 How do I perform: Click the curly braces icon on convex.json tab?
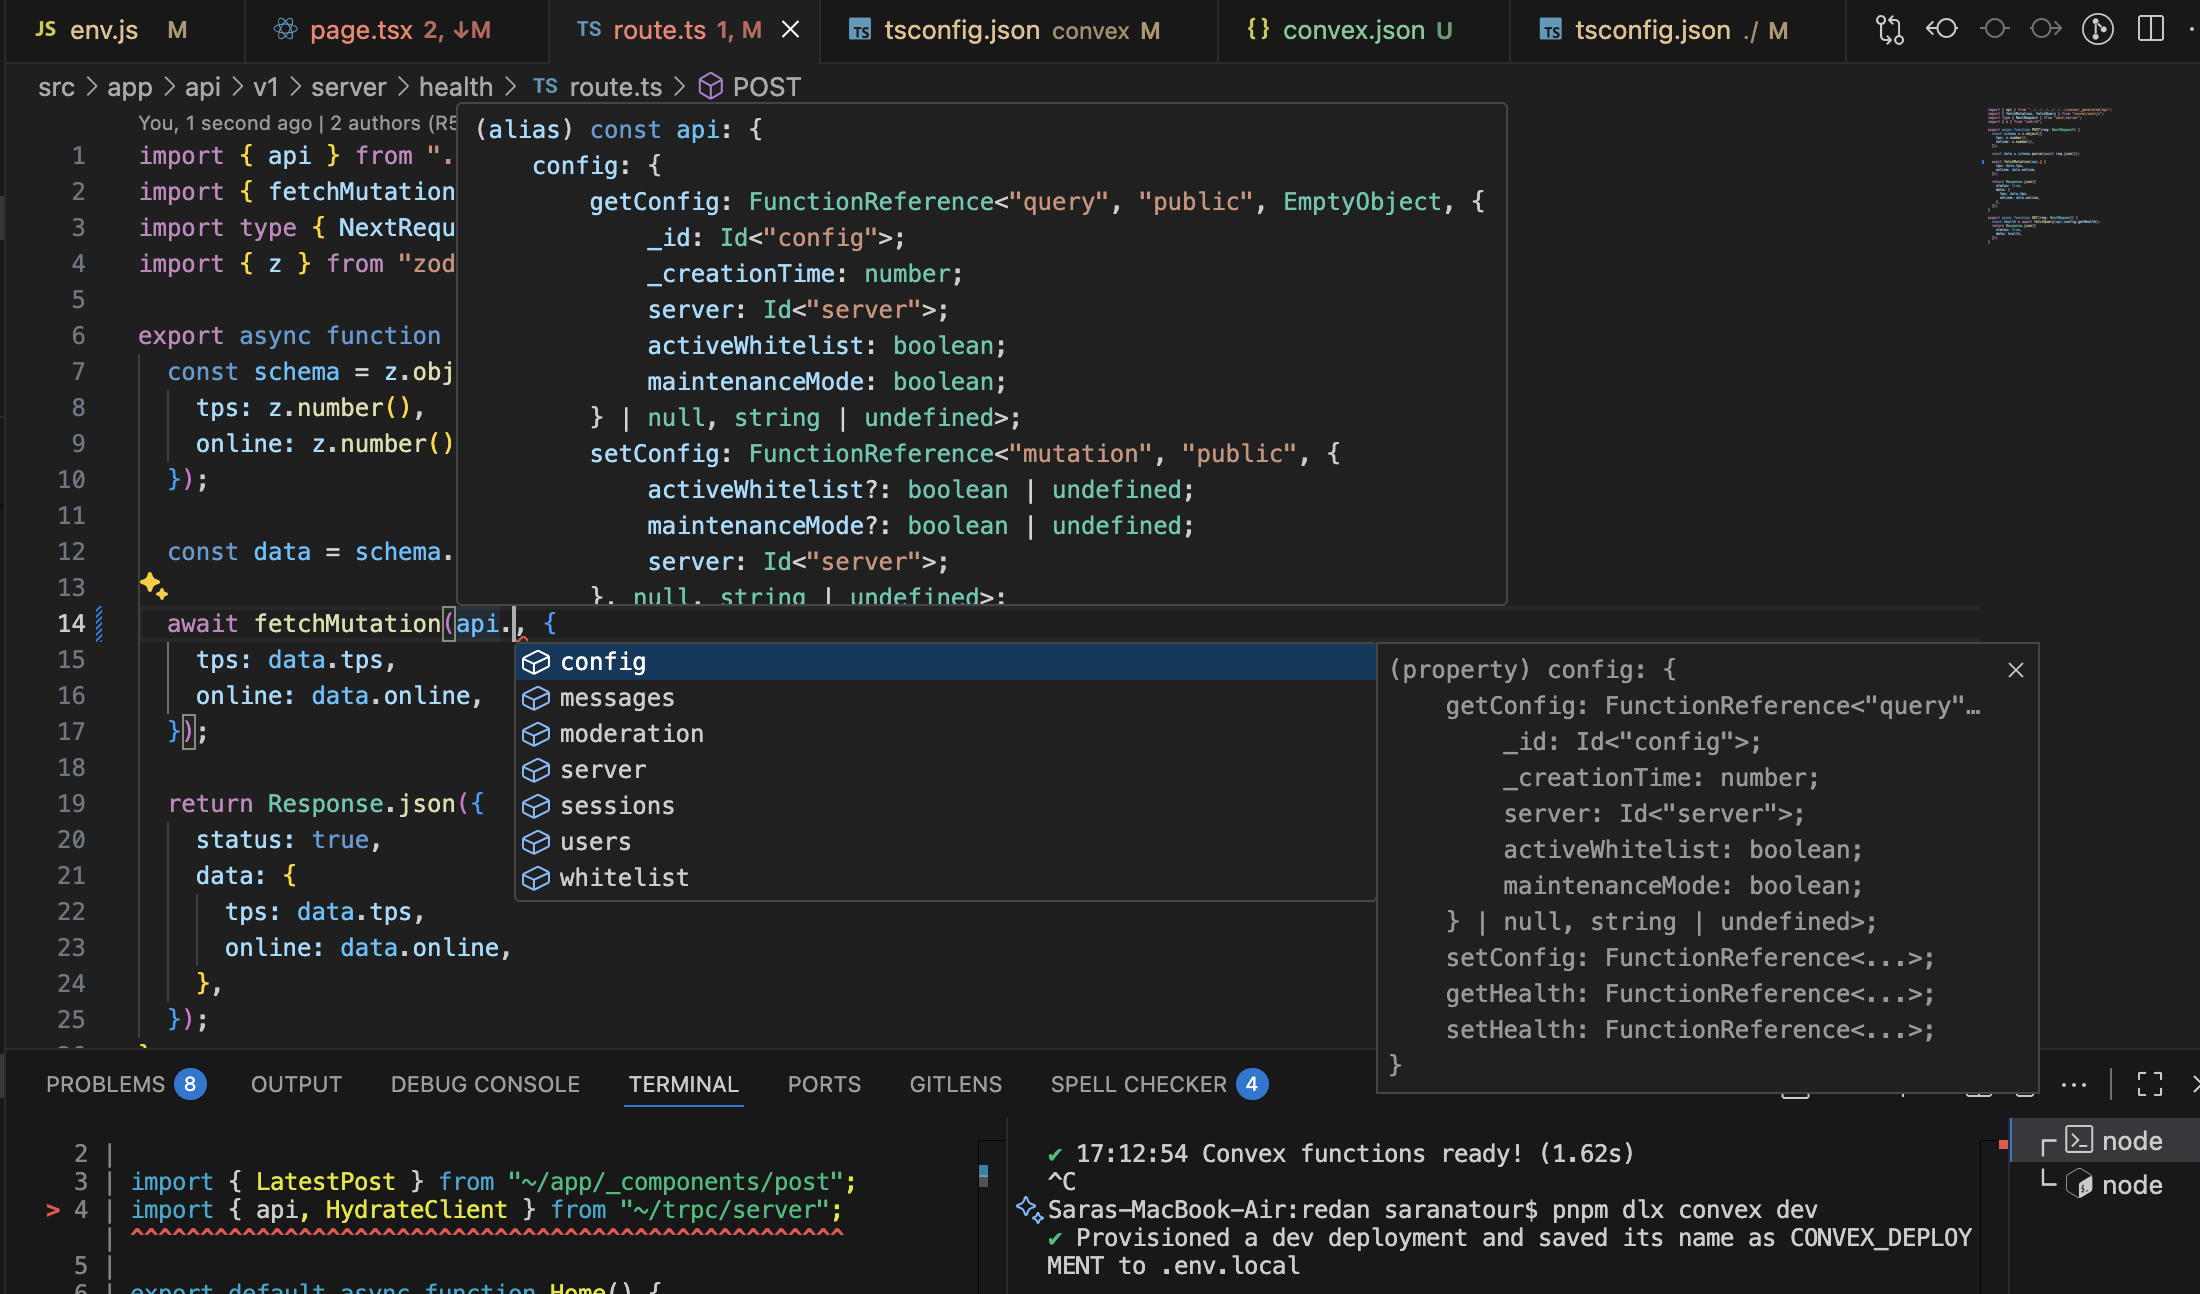point(1258,30)
